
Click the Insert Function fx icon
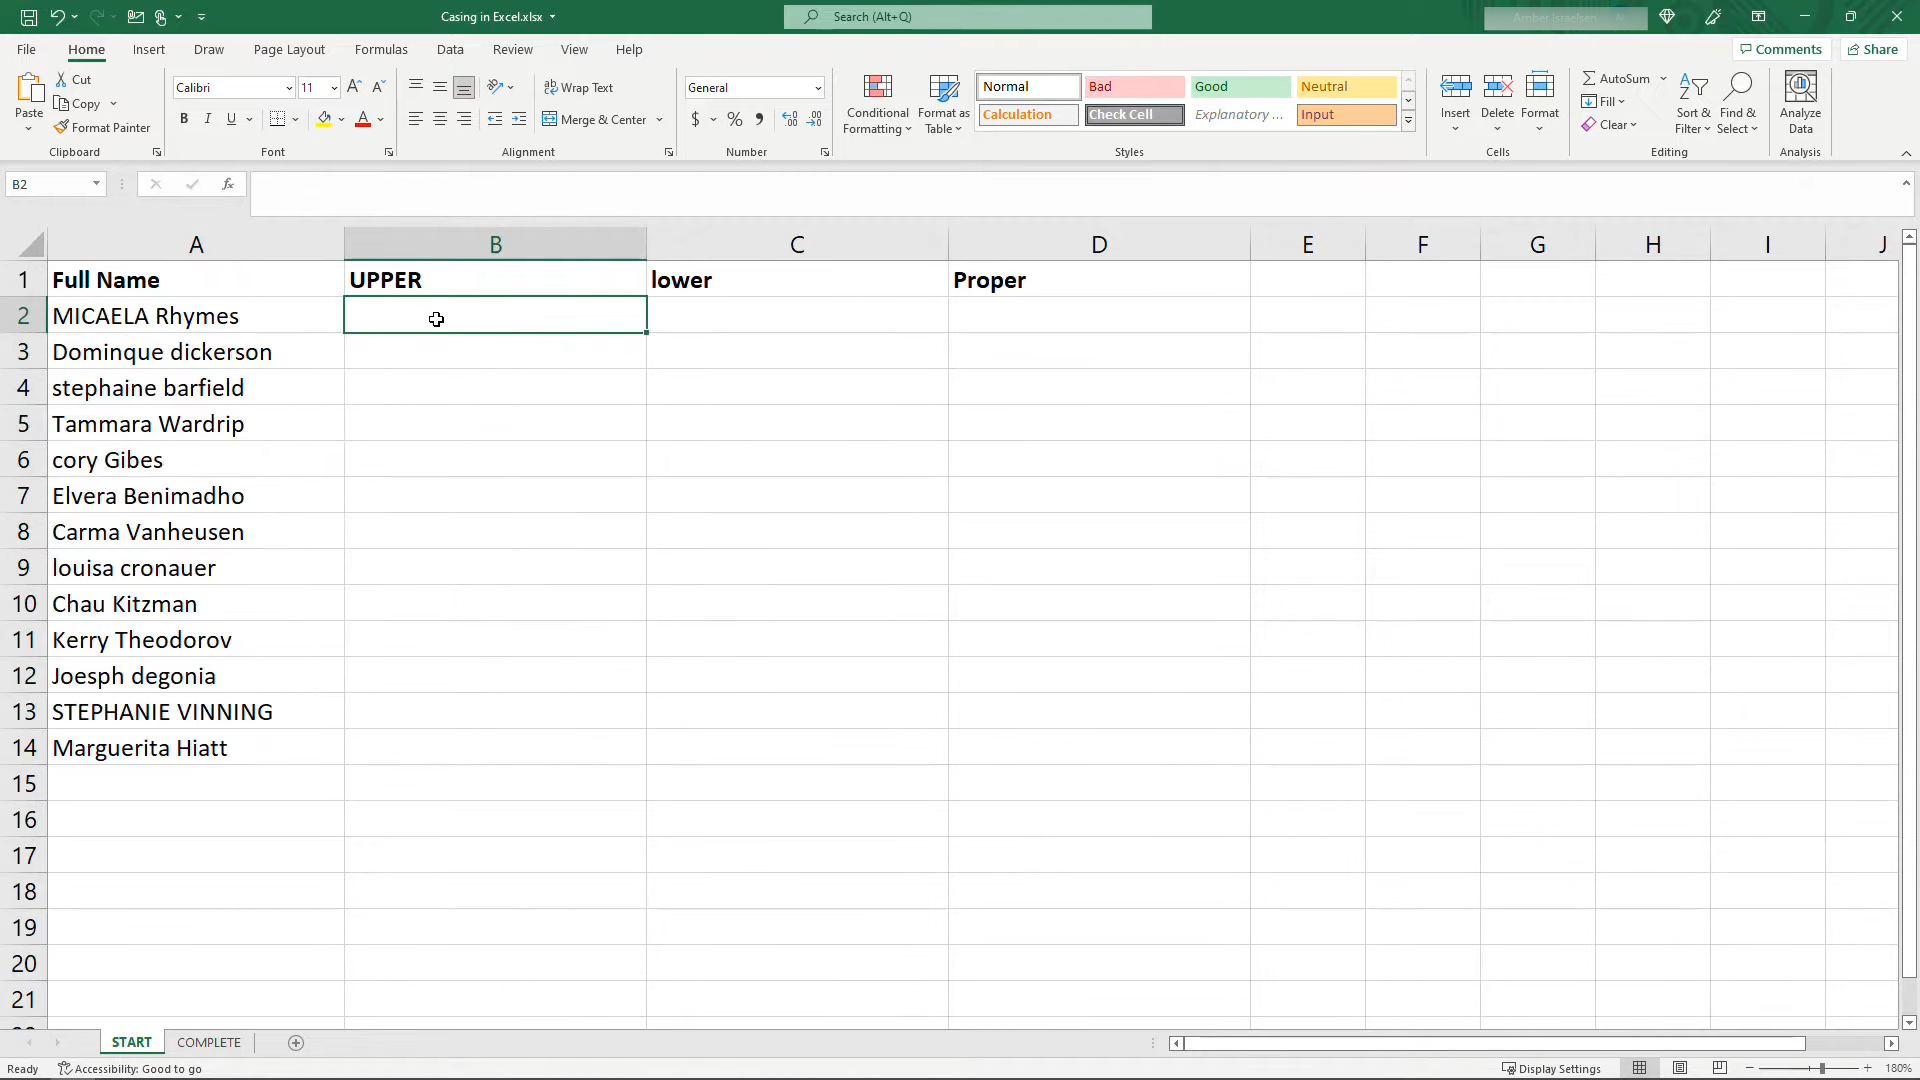[228, 184]
